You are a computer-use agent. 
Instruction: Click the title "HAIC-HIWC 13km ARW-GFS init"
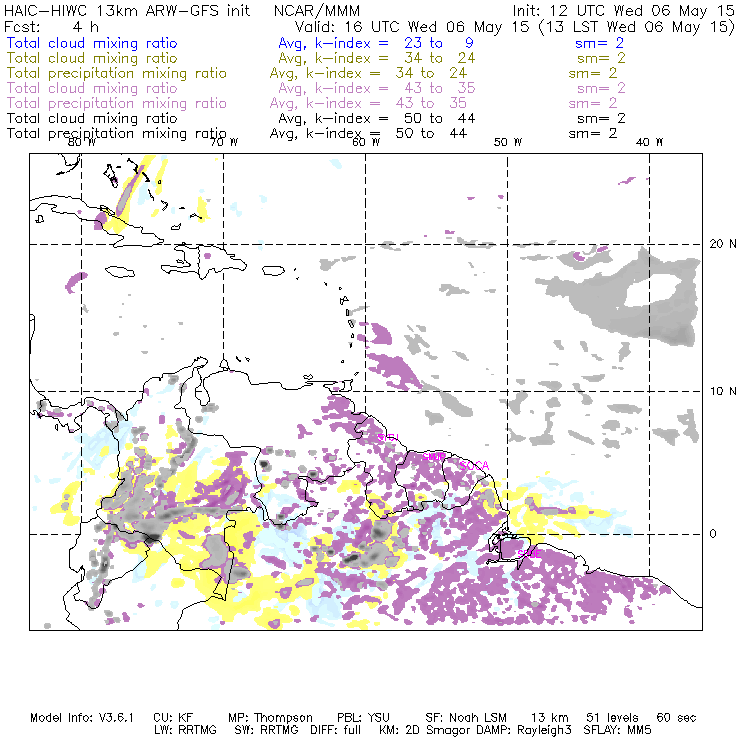point(127,11)
